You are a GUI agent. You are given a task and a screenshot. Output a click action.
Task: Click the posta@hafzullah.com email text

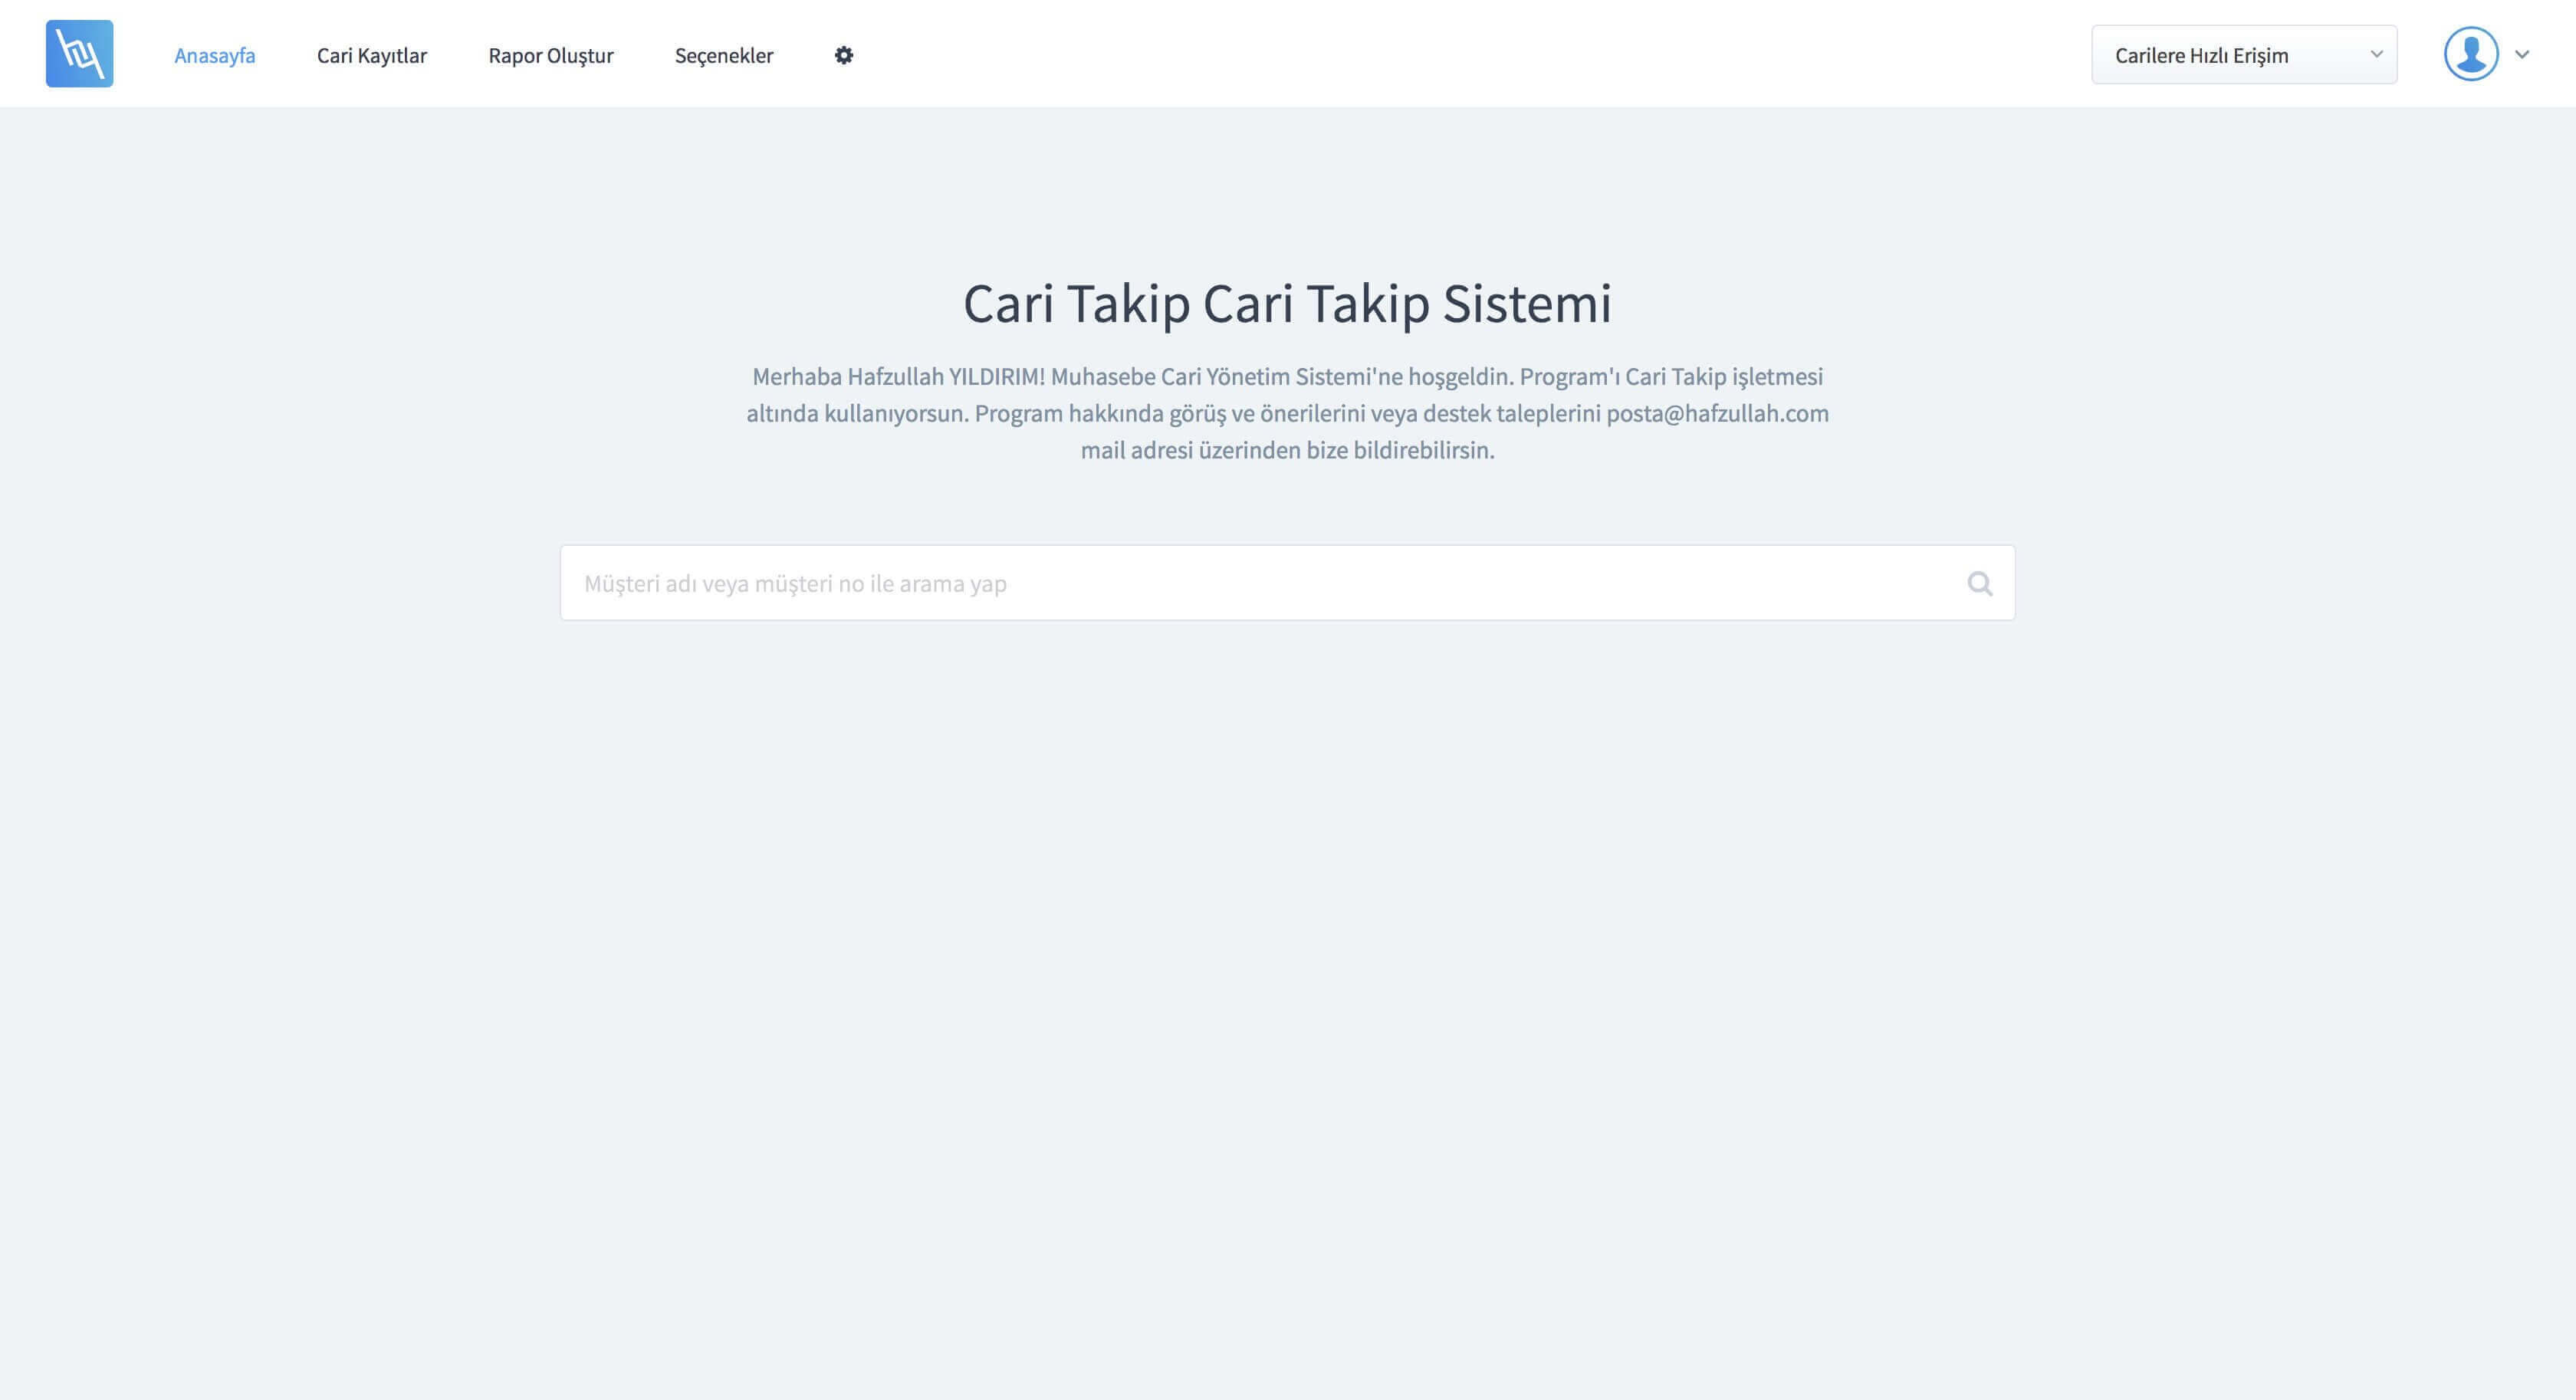coord(1717,413)
